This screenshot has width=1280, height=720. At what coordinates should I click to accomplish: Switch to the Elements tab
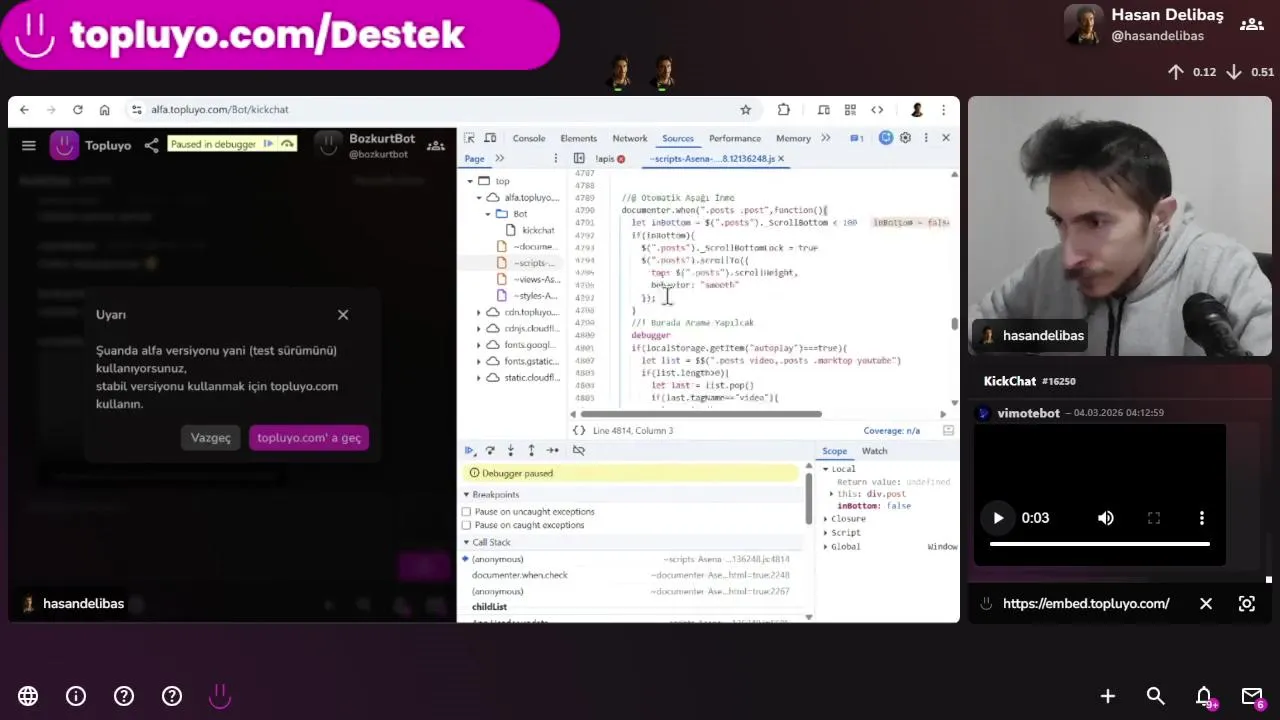(x=579, y=138)
